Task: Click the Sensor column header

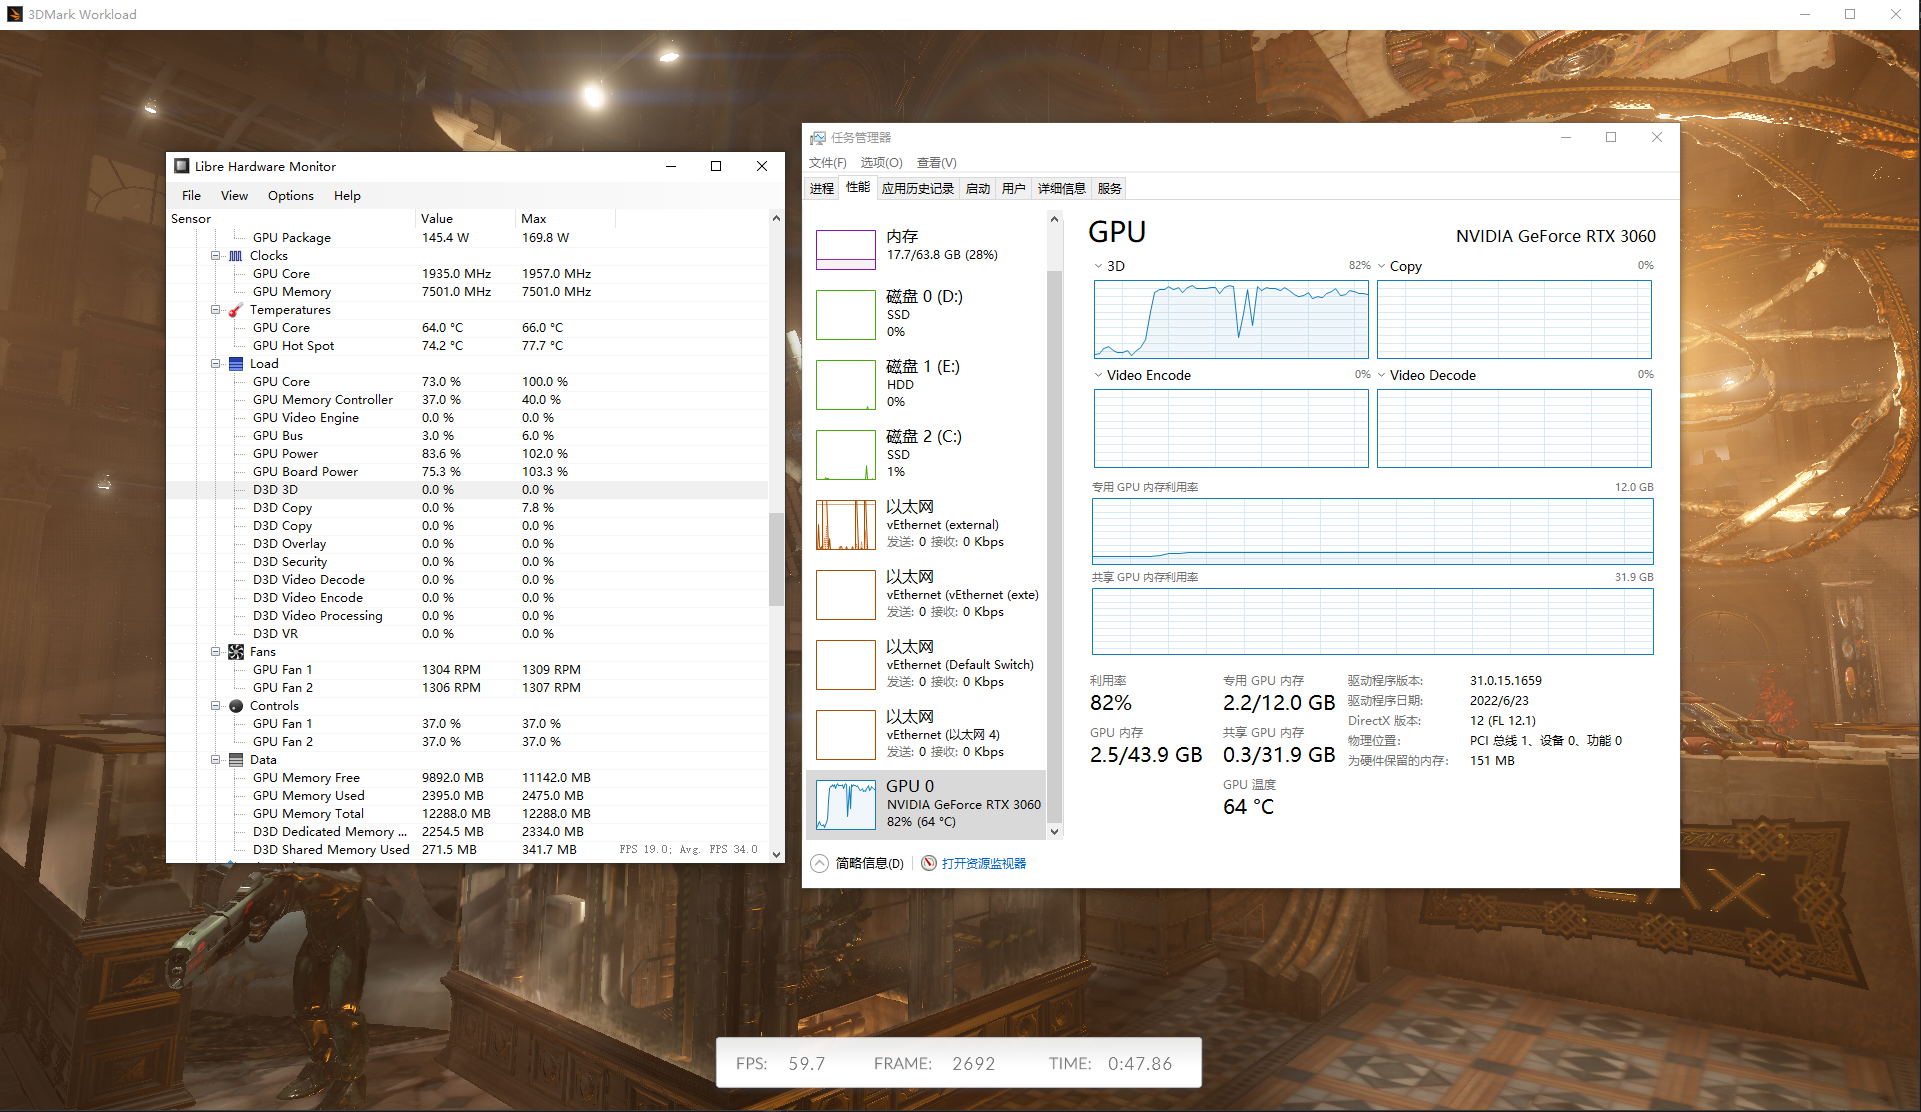Action: point(291,219)
